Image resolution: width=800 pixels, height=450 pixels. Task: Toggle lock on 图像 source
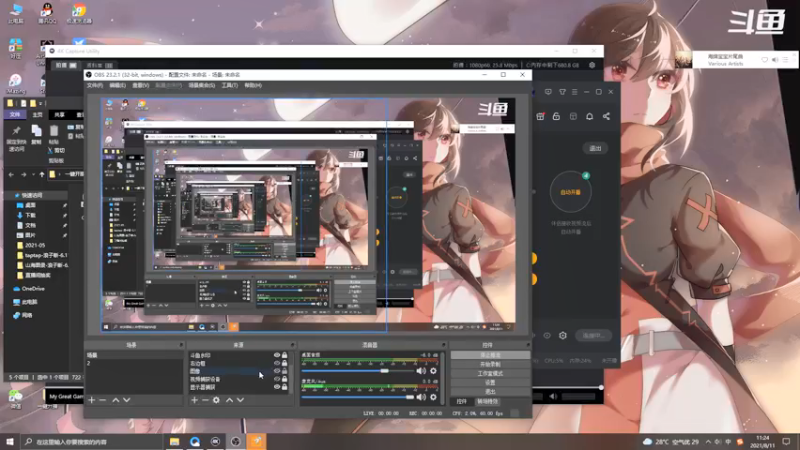(x=285, y=371)
